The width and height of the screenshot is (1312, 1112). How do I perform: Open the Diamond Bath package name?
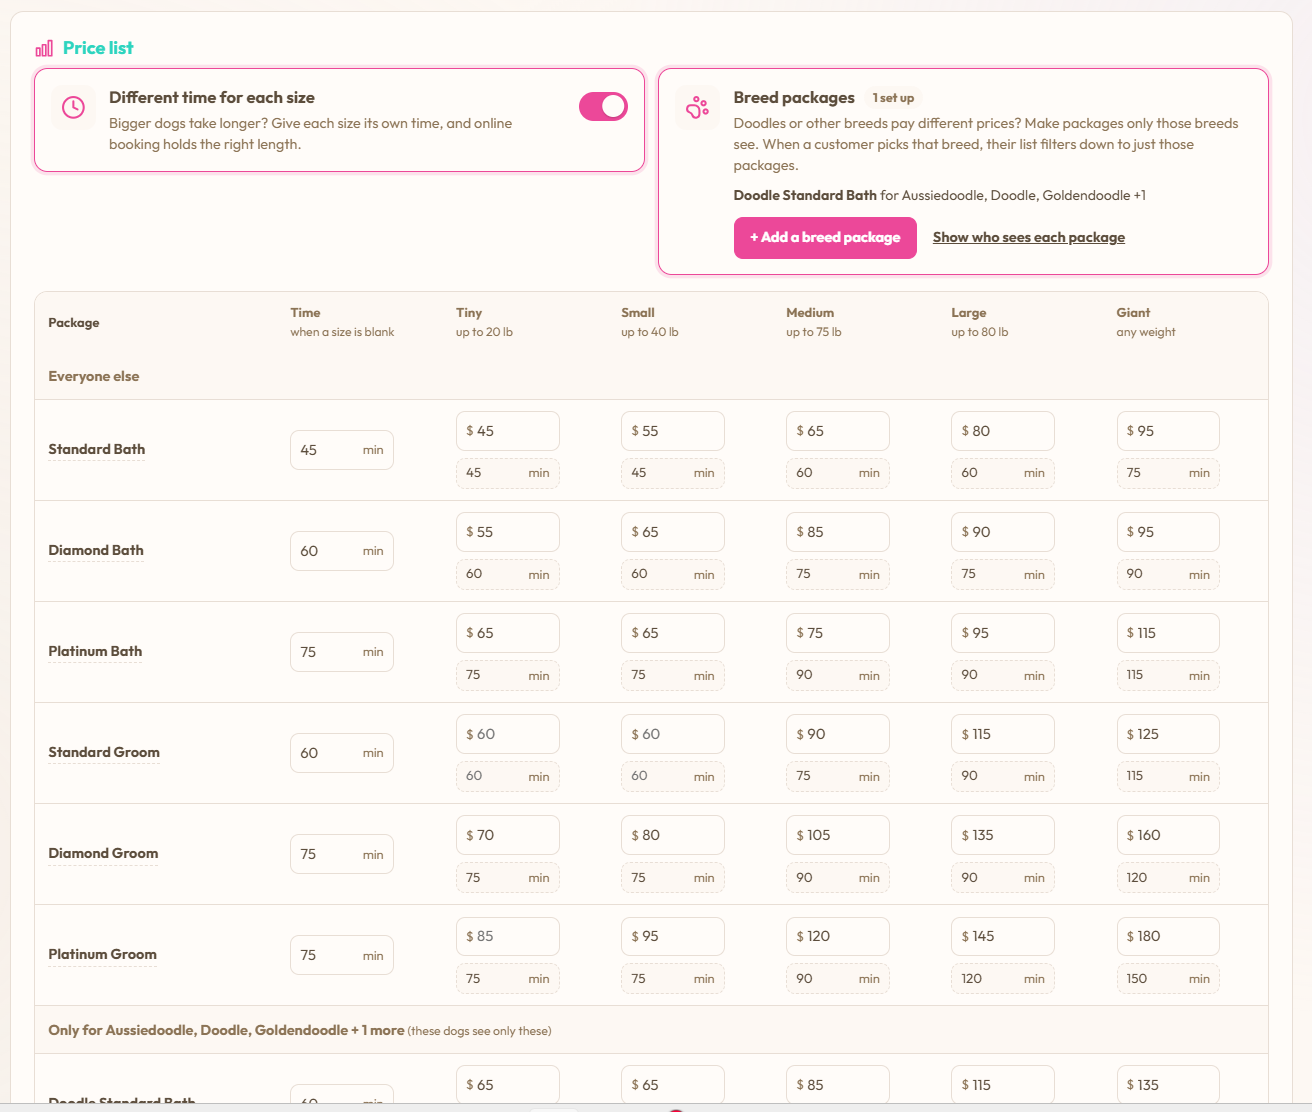pos(96,550)
